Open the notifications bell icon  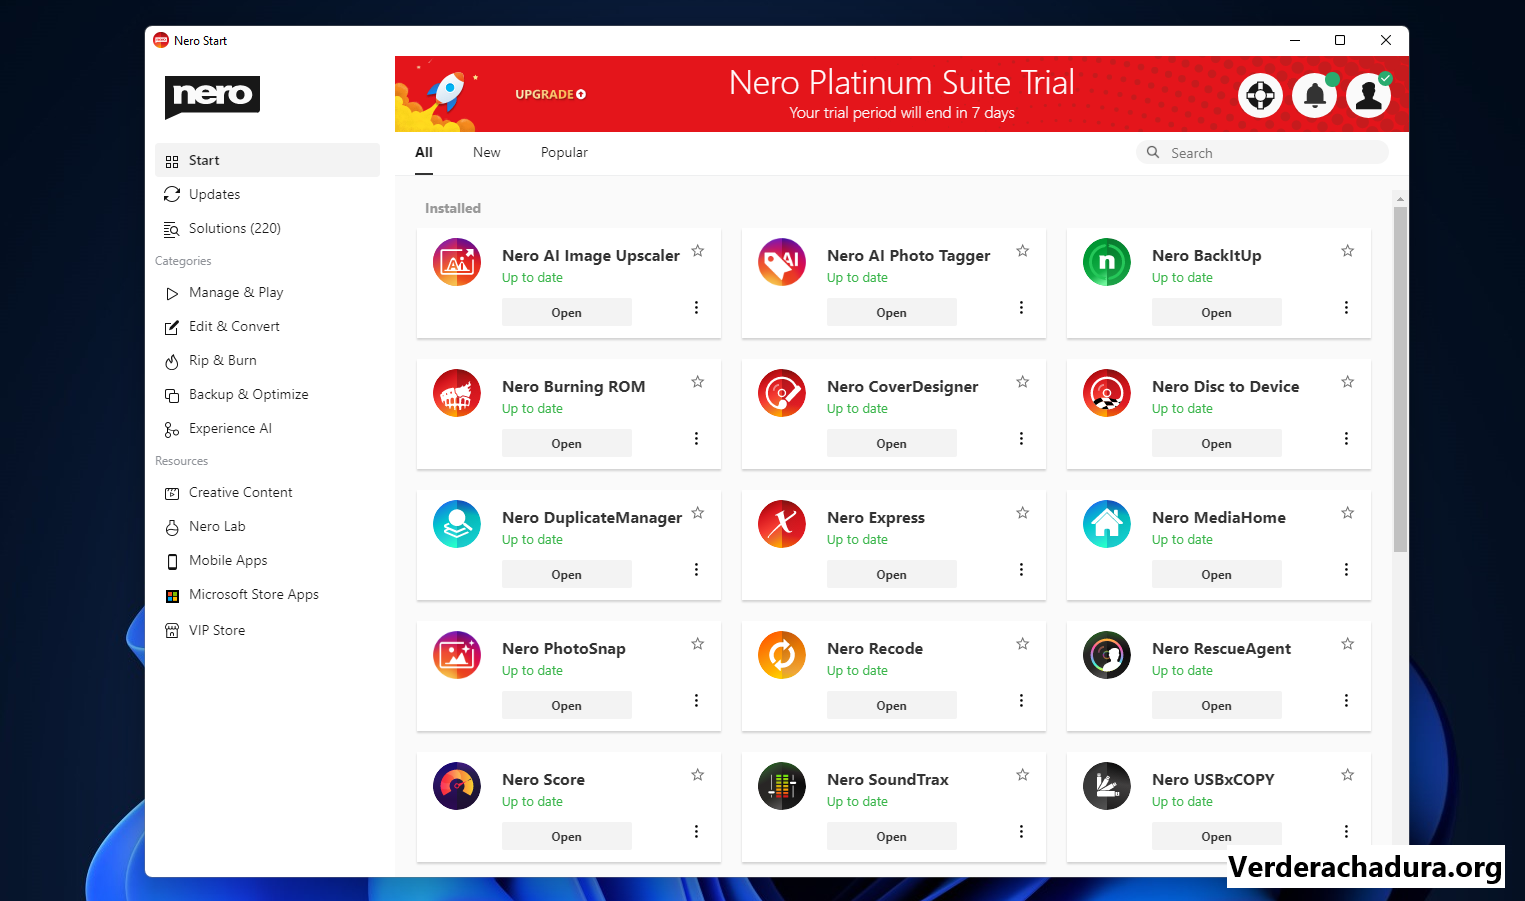(1315, 95)
